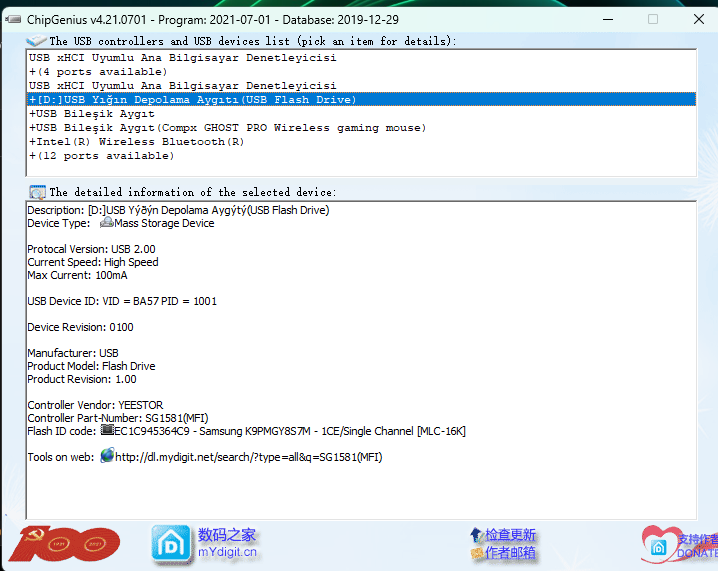
Task: Open the 数码之家 mYdigit.cn link
Action: 227,543
